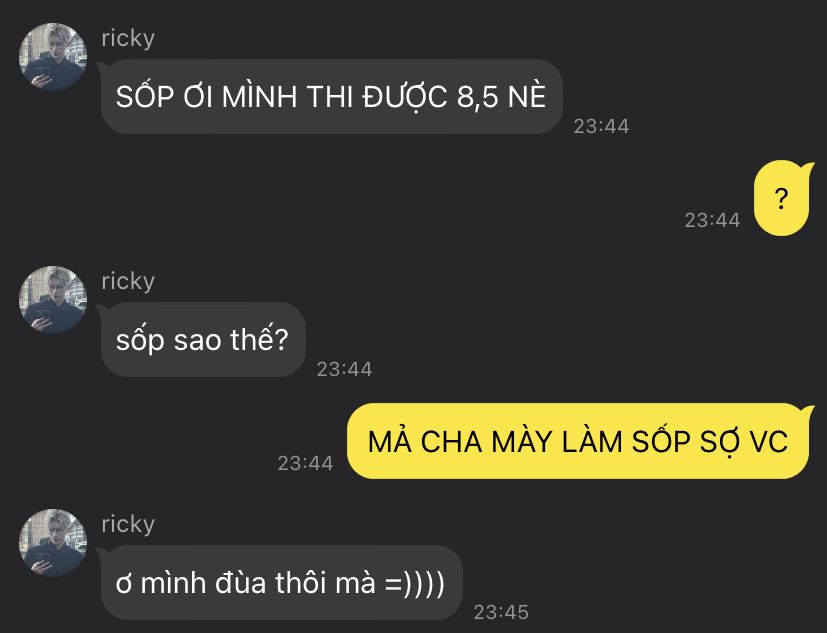
Task: Click the "=))))" emoticon in last message
Action: [x=415, y=584]
